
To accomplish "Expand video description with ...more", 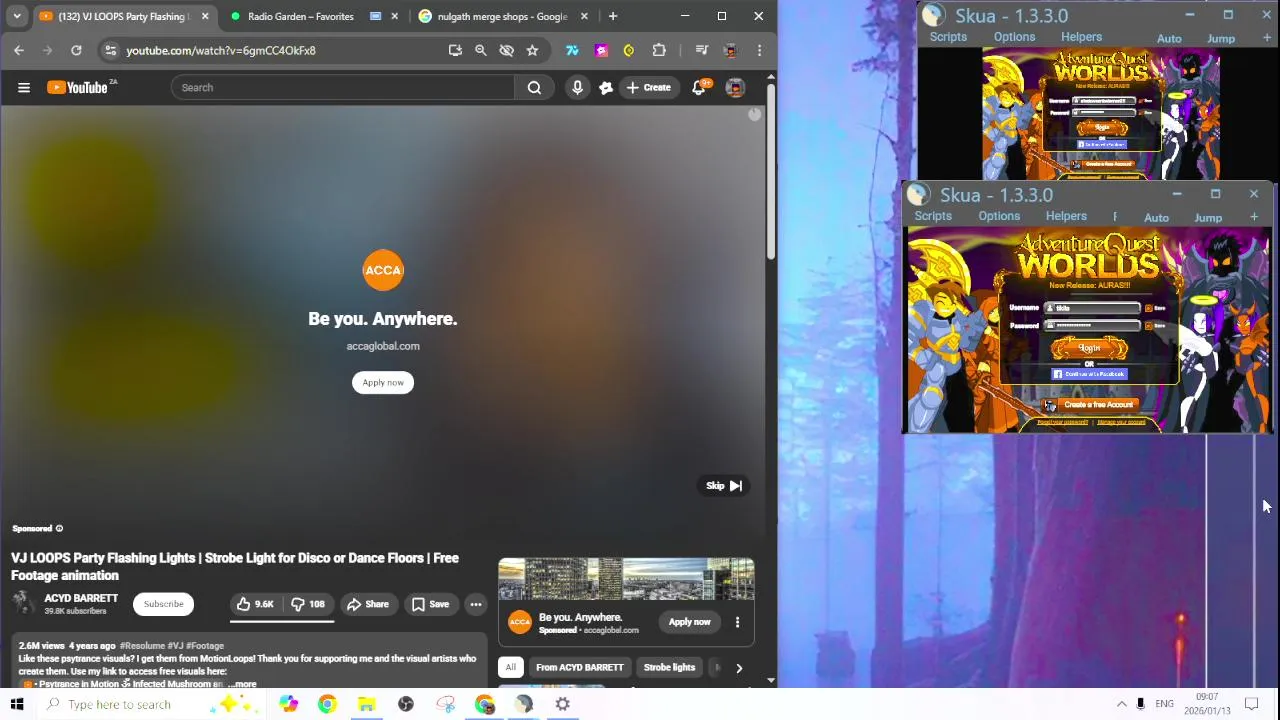I will [x=242, y=685].
